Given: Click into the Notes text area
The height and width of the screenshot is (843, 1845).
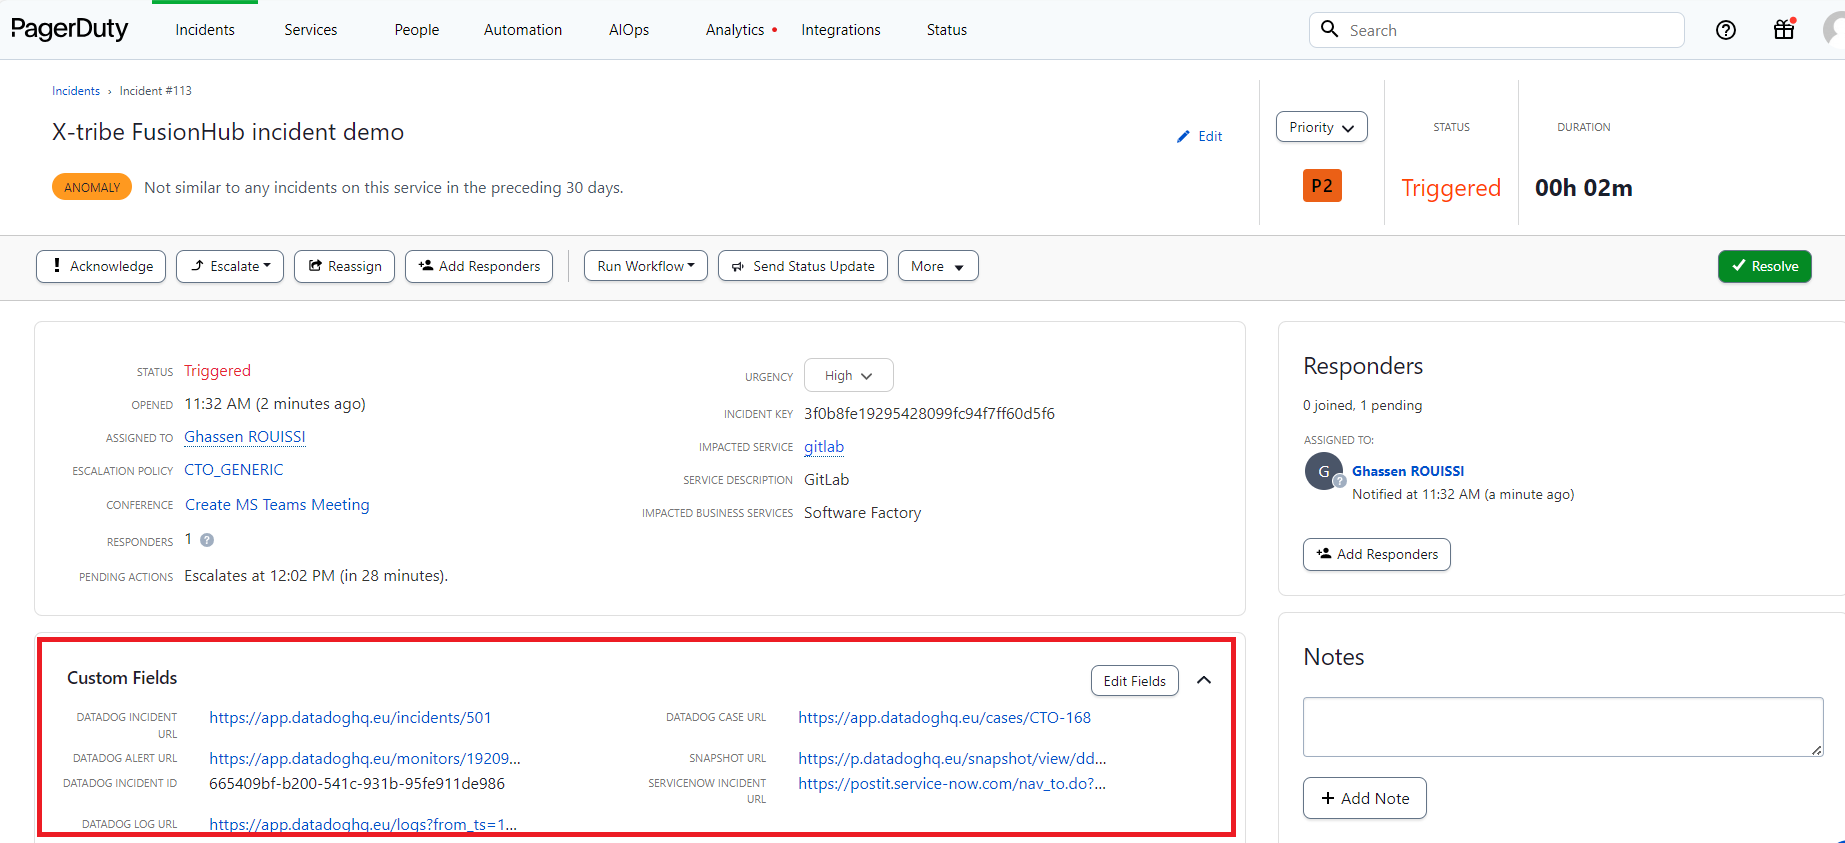Looking at the screenshot, I should [x=1563, y=727].
